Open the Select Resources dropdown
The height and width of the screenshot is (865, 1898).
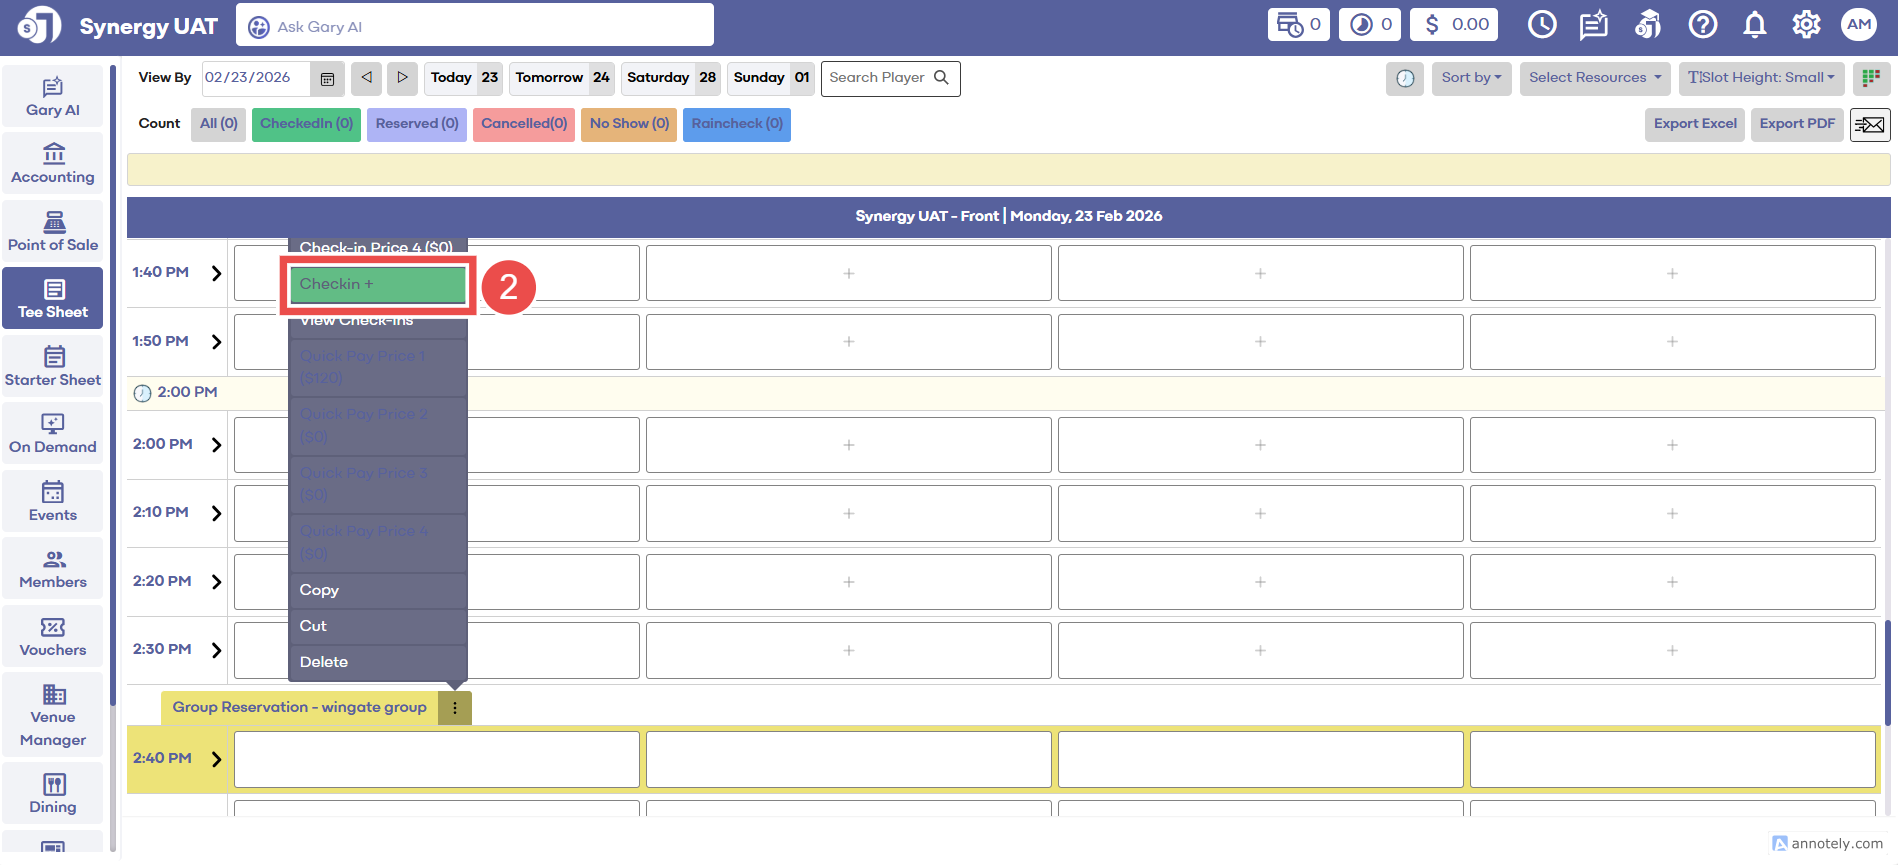[1594, 78]
